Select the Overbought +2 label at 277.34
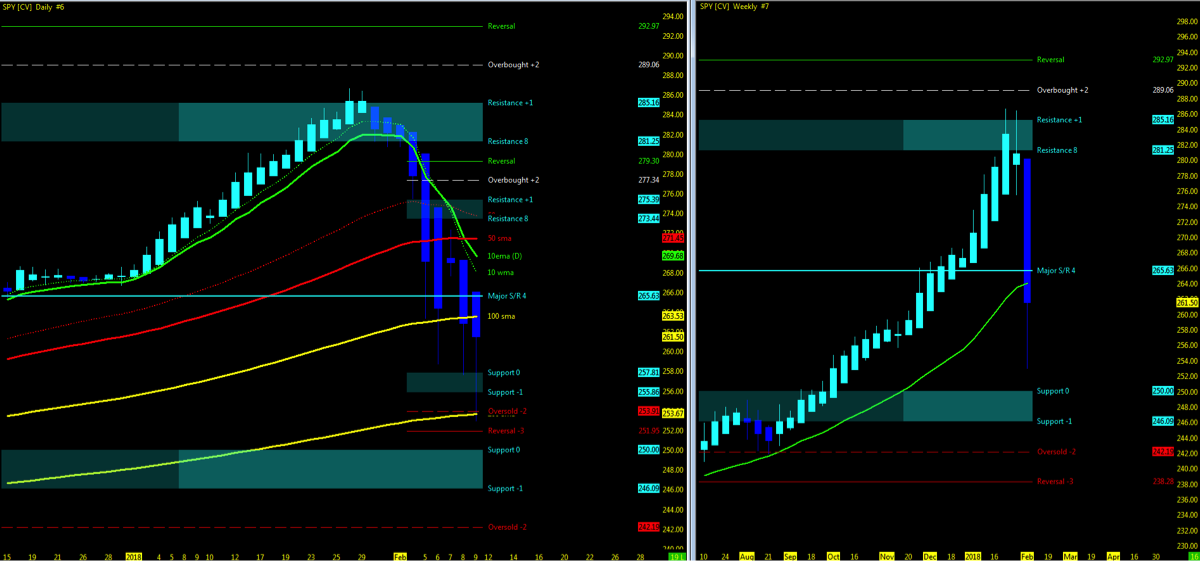 coord(513,180)
